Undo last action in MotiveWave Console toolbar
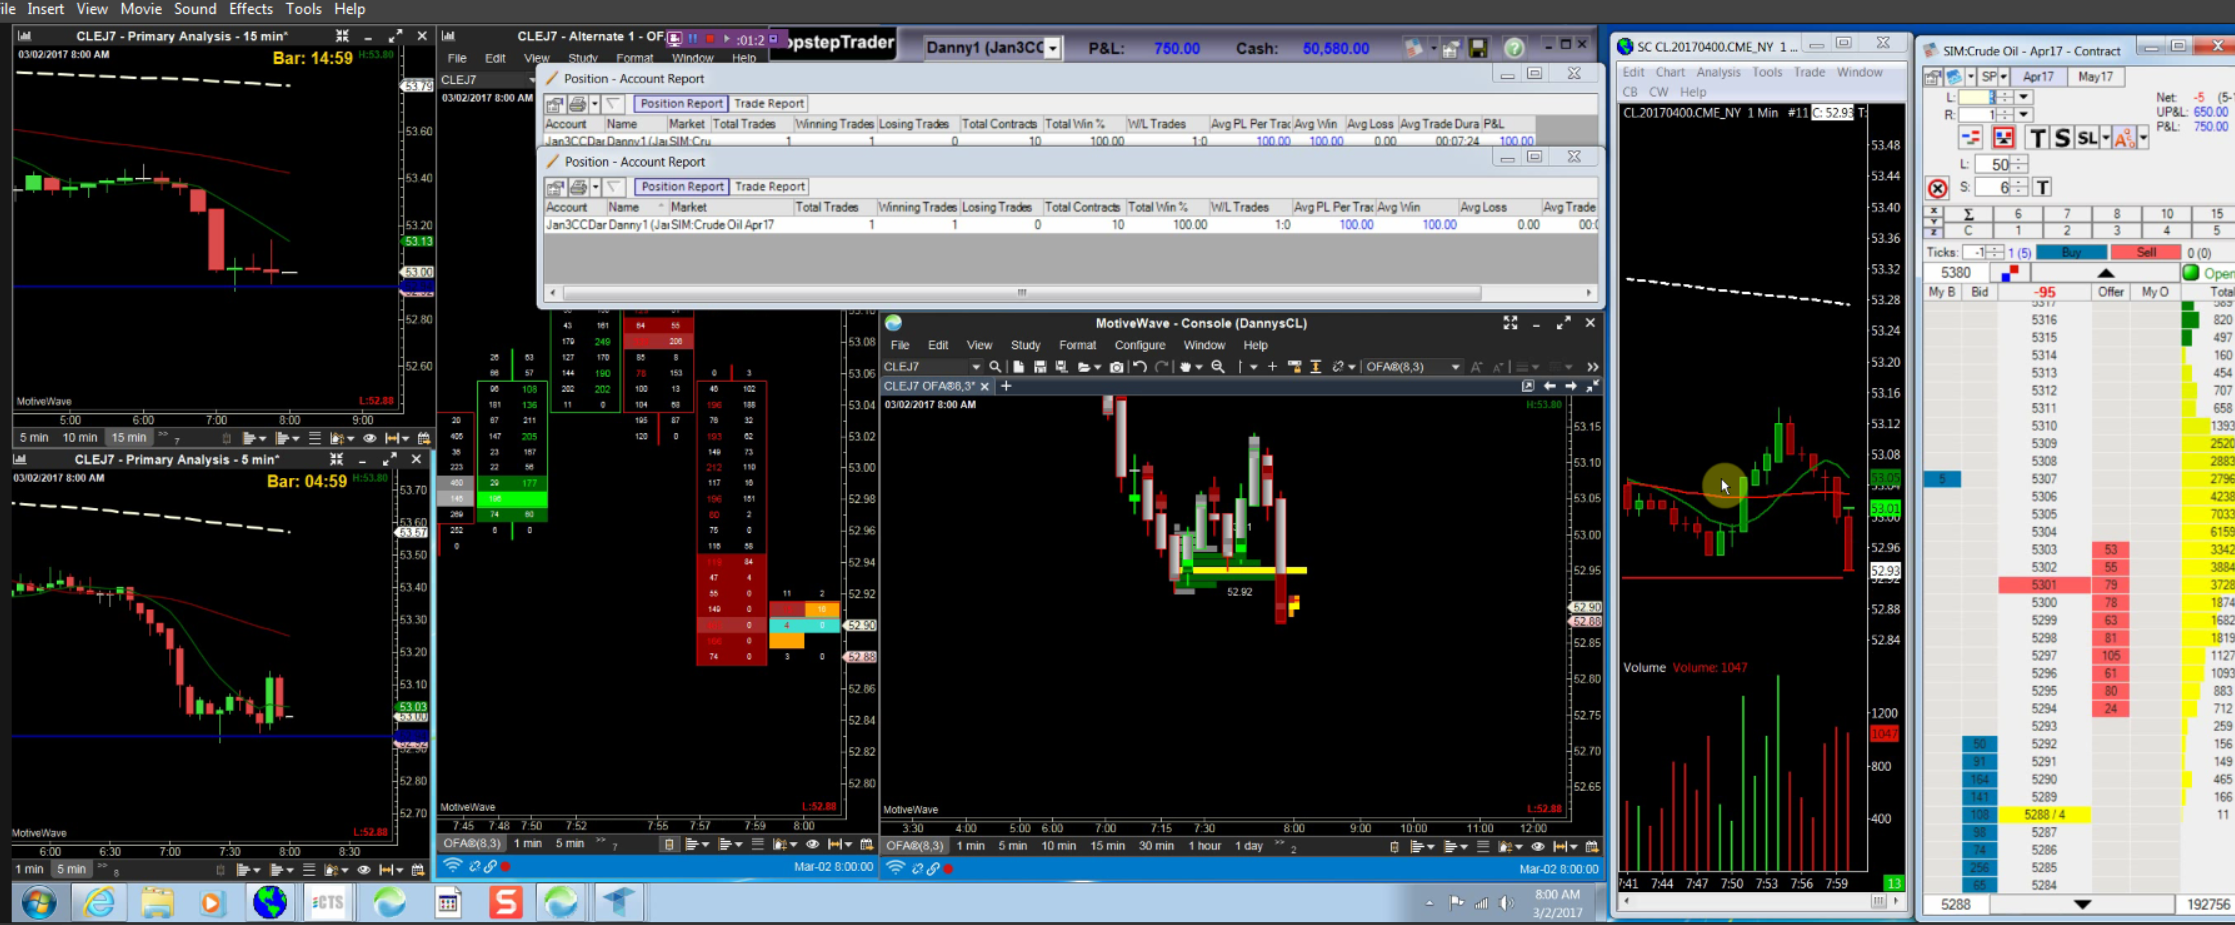 [x=1139, y=367]
